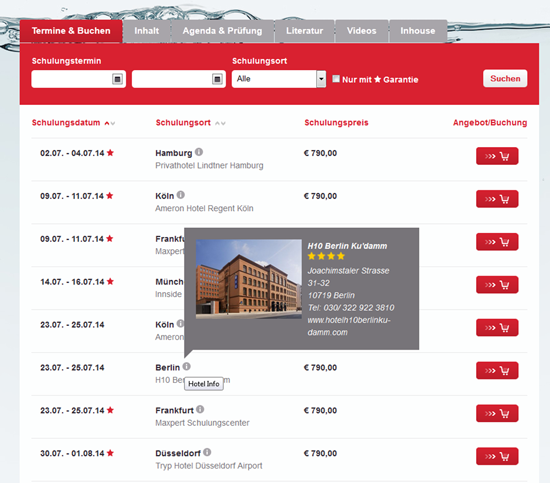Viewport: 550px width, 483px height.
Task: Click the guarantee star next to 30.07. - 01.08.14
Action: point(110,453)
